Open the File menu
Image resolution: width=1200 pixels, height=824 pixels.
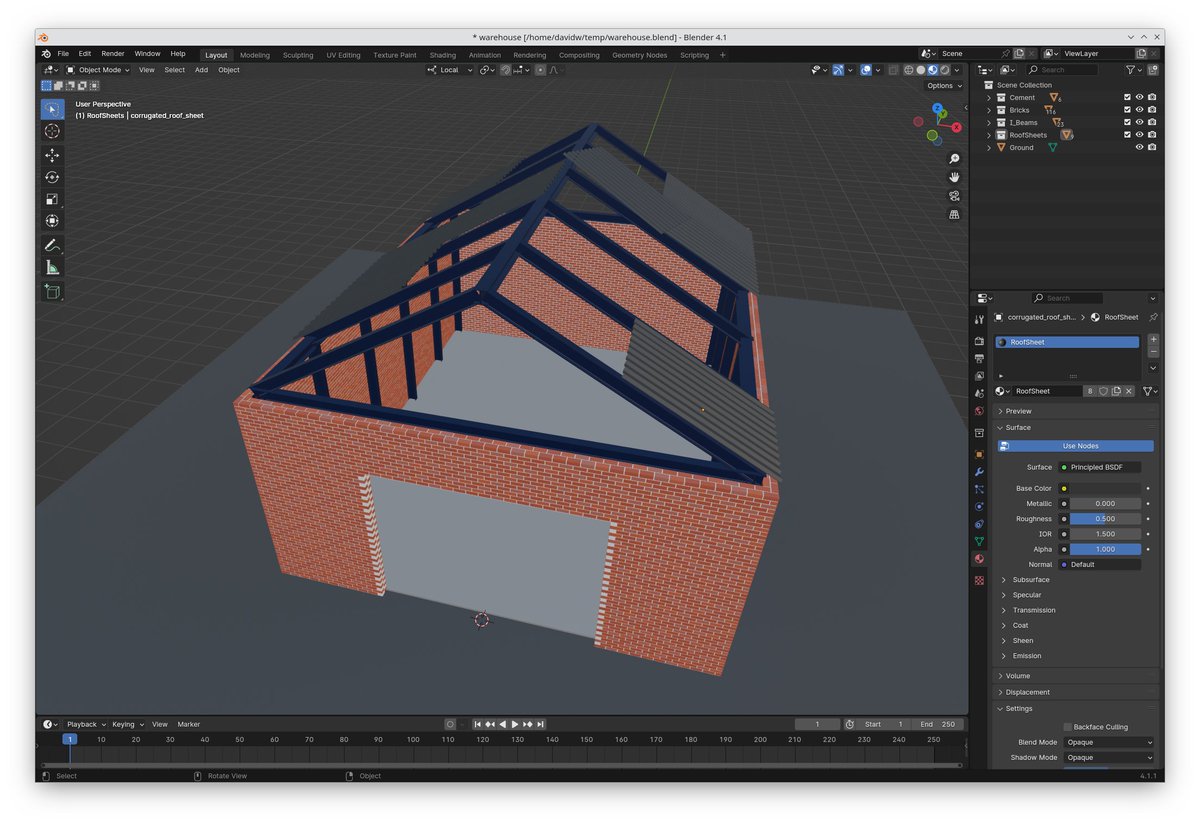tap(63, 54)
